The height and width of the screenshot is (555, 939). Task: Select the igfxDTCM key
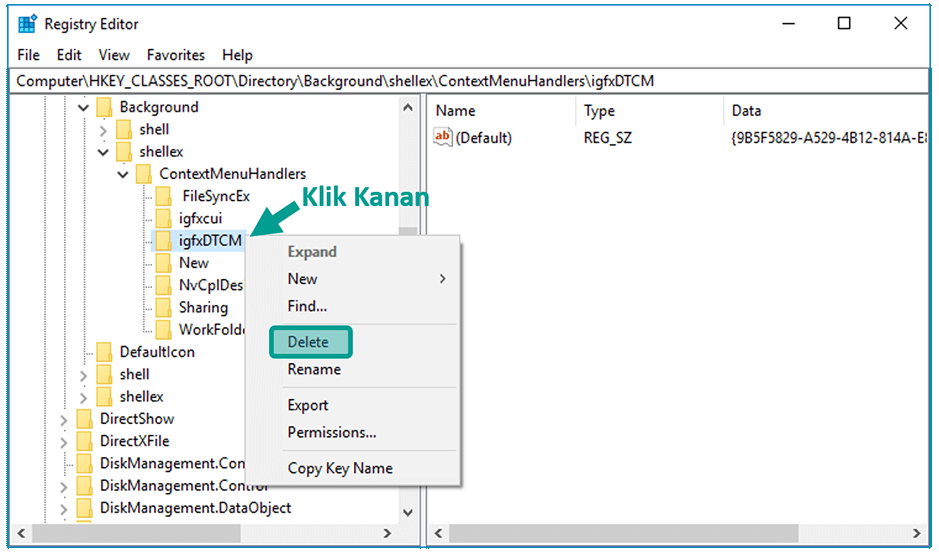(210, 241)
